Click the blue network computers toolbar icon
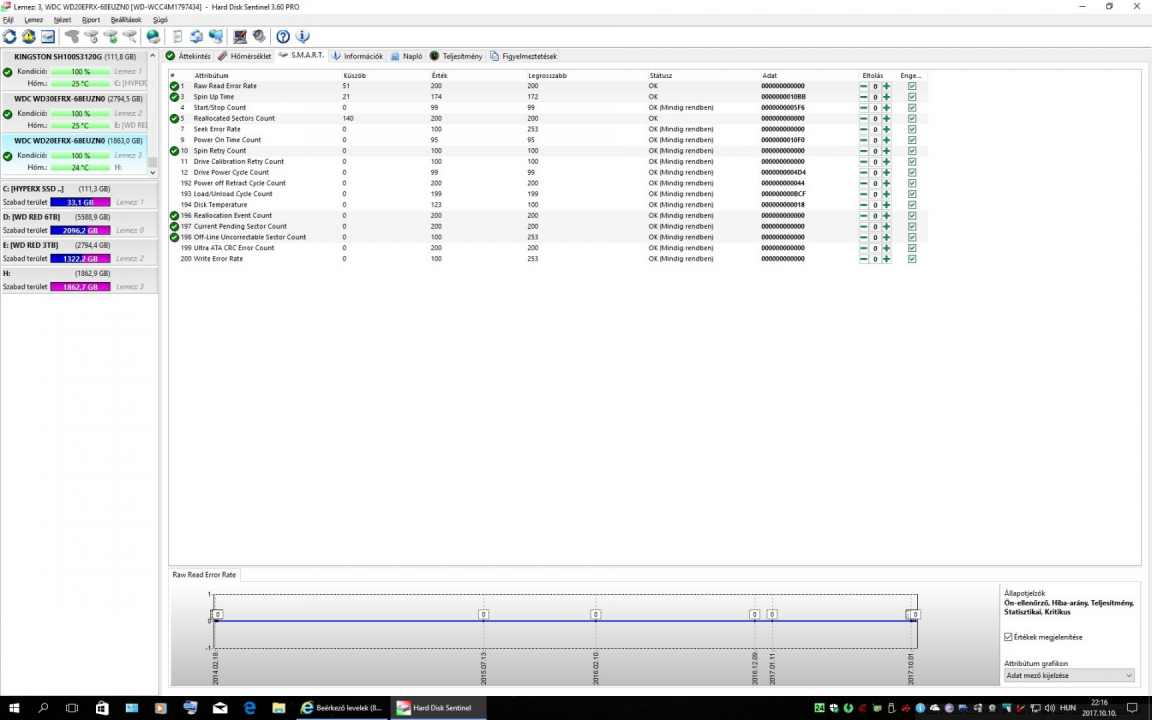 coord(216,36)
